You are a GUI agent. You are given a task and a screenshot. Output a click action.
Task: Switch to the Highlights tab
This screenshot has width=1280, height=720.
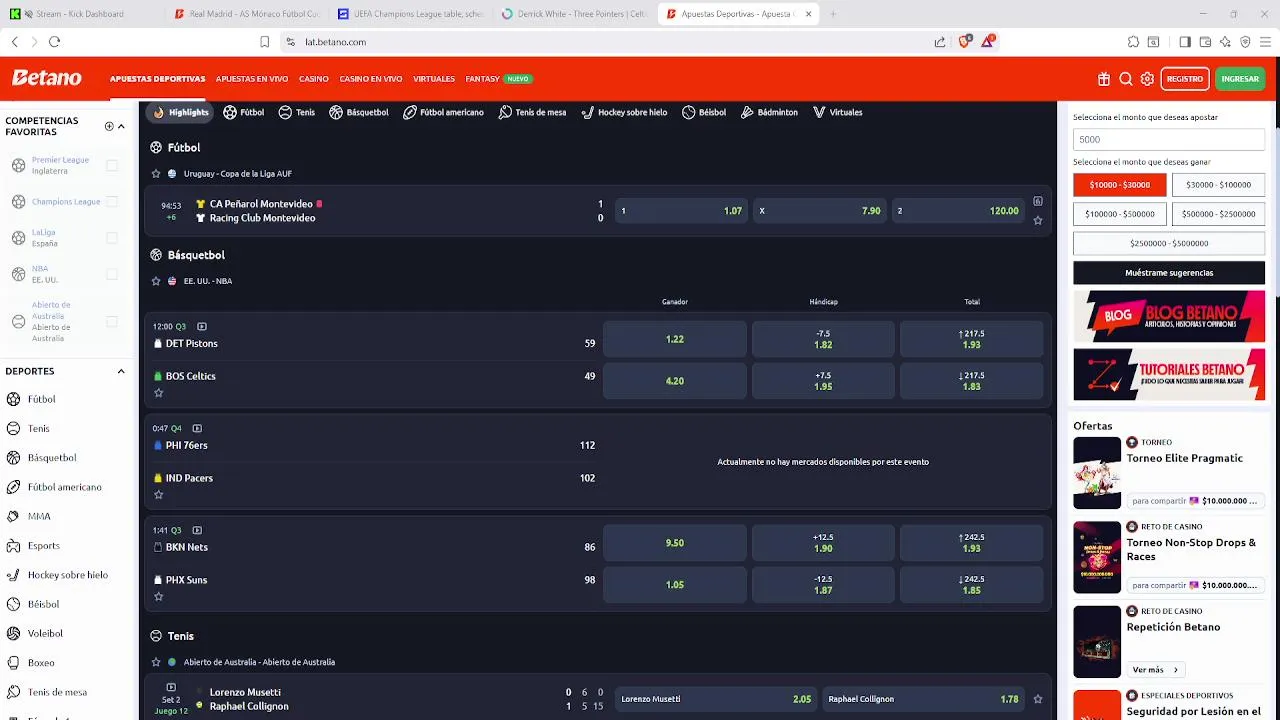click(x=181, y=112)
